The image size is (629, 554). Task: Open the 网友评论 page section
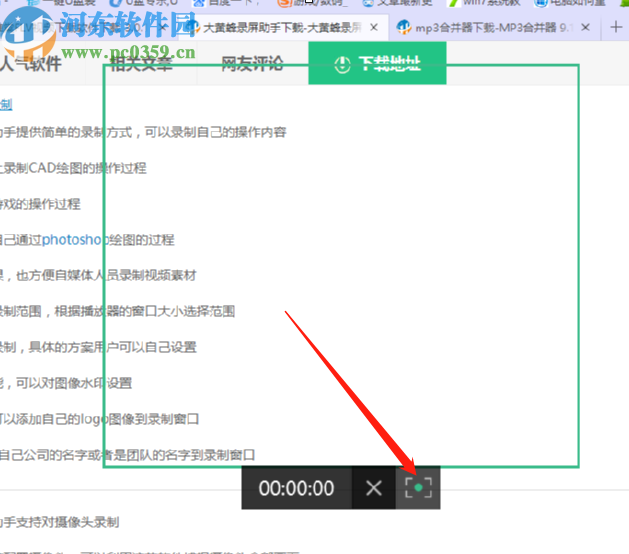(x=252, y=63)
